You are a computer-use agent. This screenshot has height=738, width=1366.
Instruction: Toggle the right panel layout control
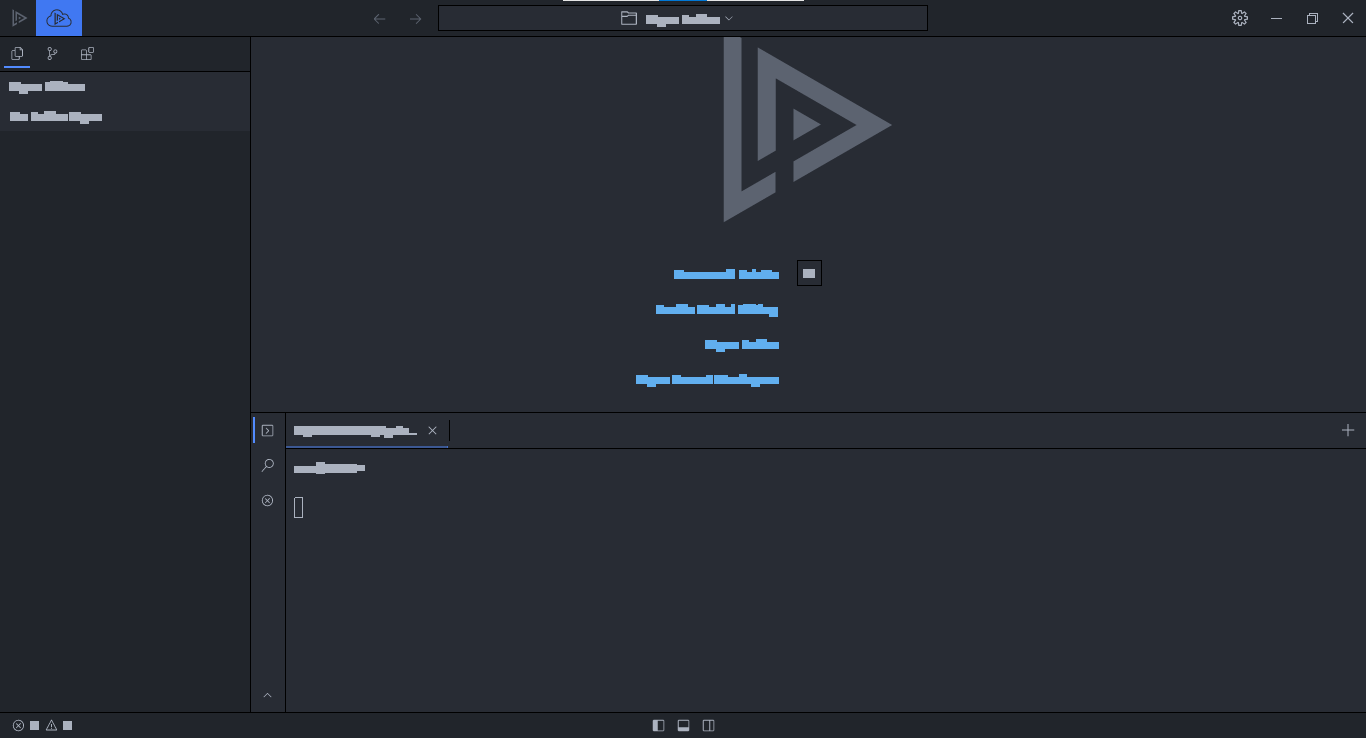pyautogui.click(x=708, y=725)
